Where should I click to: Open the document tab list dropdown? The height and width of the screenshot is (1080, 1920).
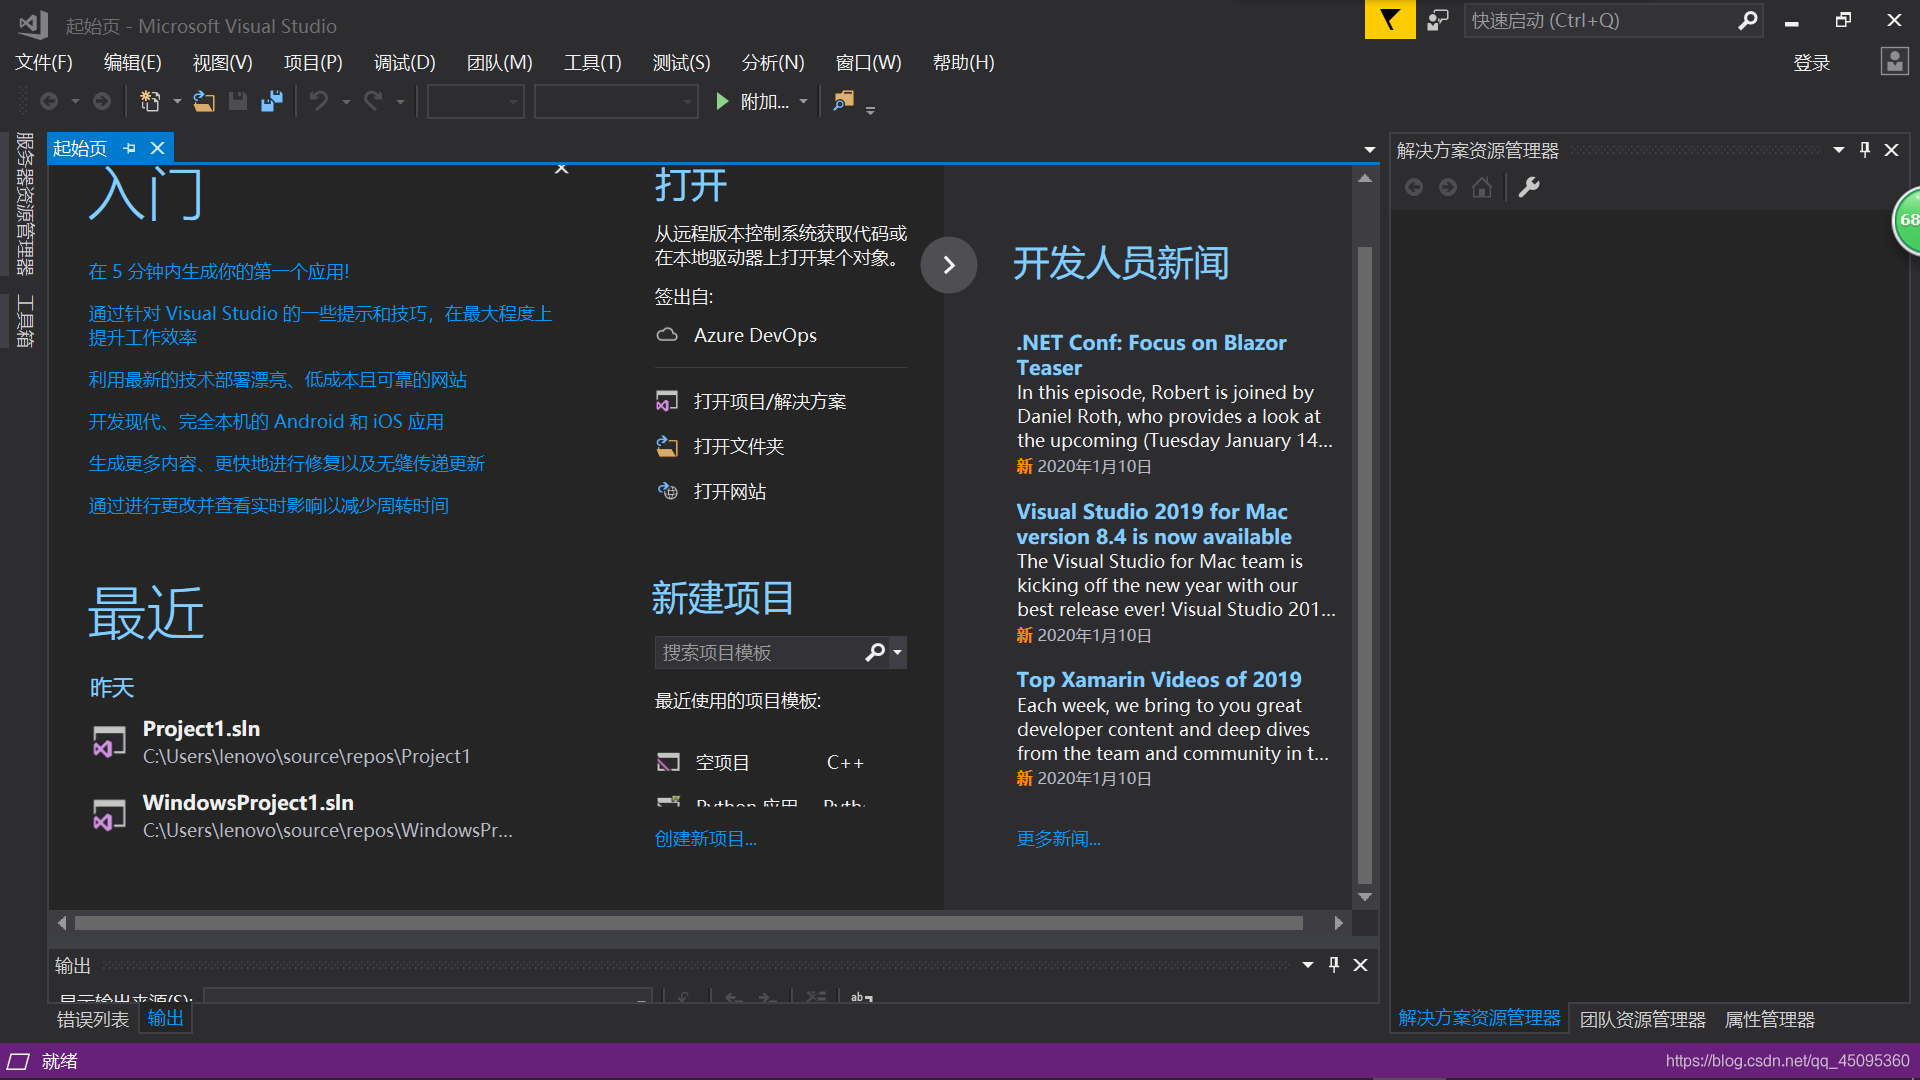point(1370,150)
